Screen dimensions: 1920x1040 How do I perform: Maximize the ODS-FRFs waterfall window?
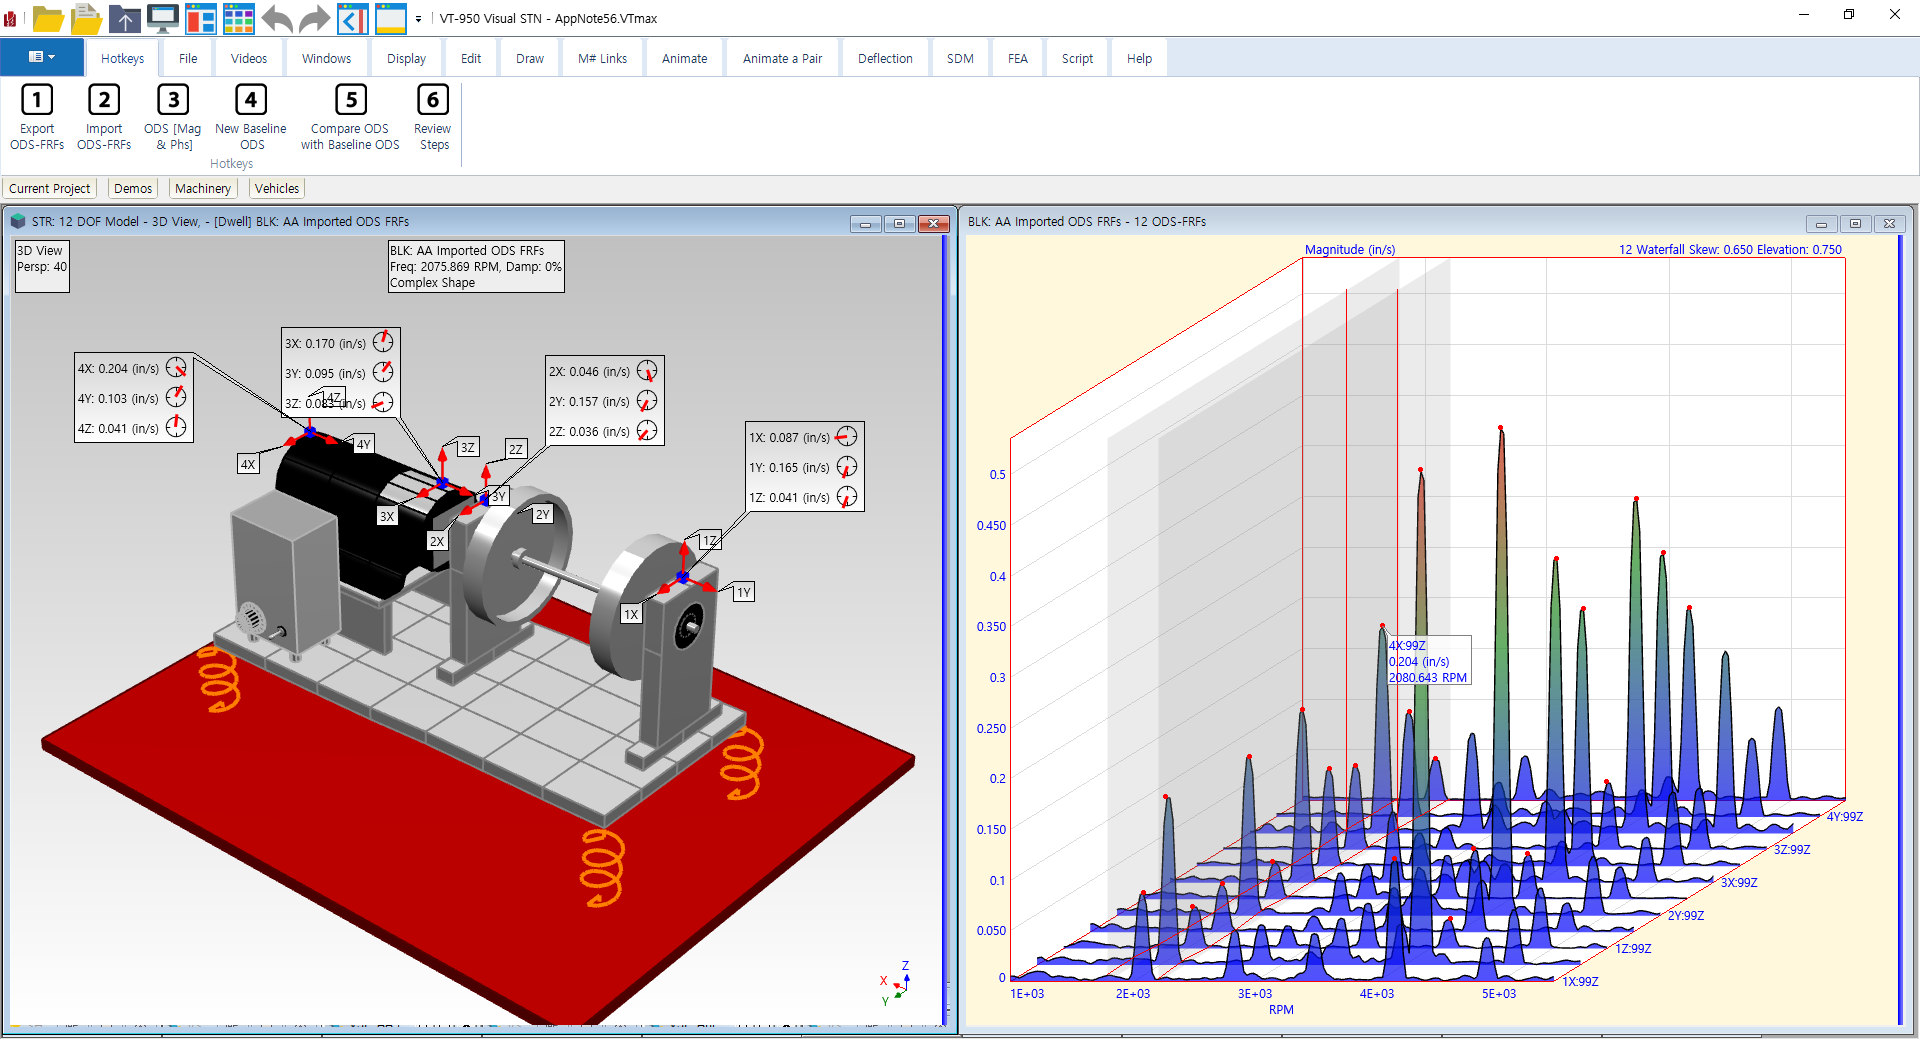coord(1855,223)
